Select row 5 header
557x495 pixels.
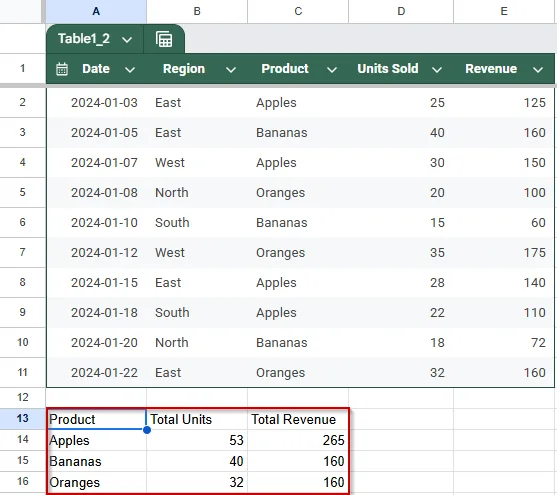(x=23, y=192)
